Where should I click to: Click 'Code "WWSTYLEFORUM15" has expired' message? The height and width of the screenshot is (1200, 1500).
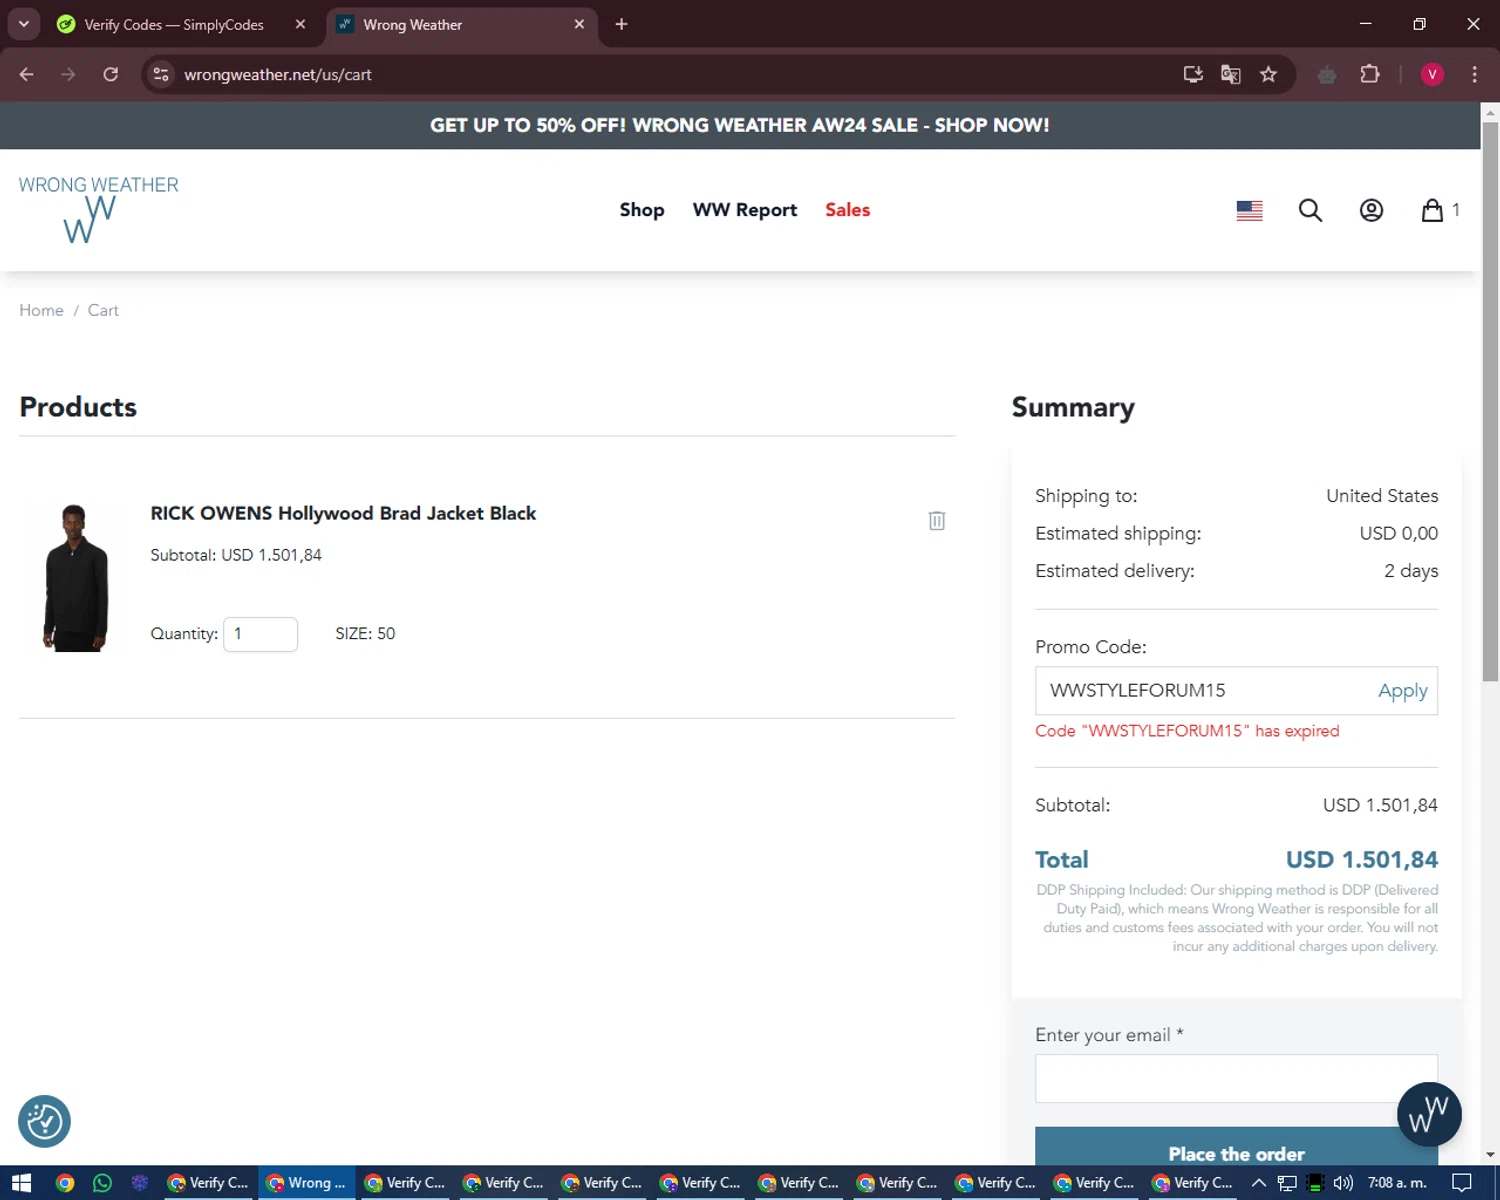tap(1187, 731)
